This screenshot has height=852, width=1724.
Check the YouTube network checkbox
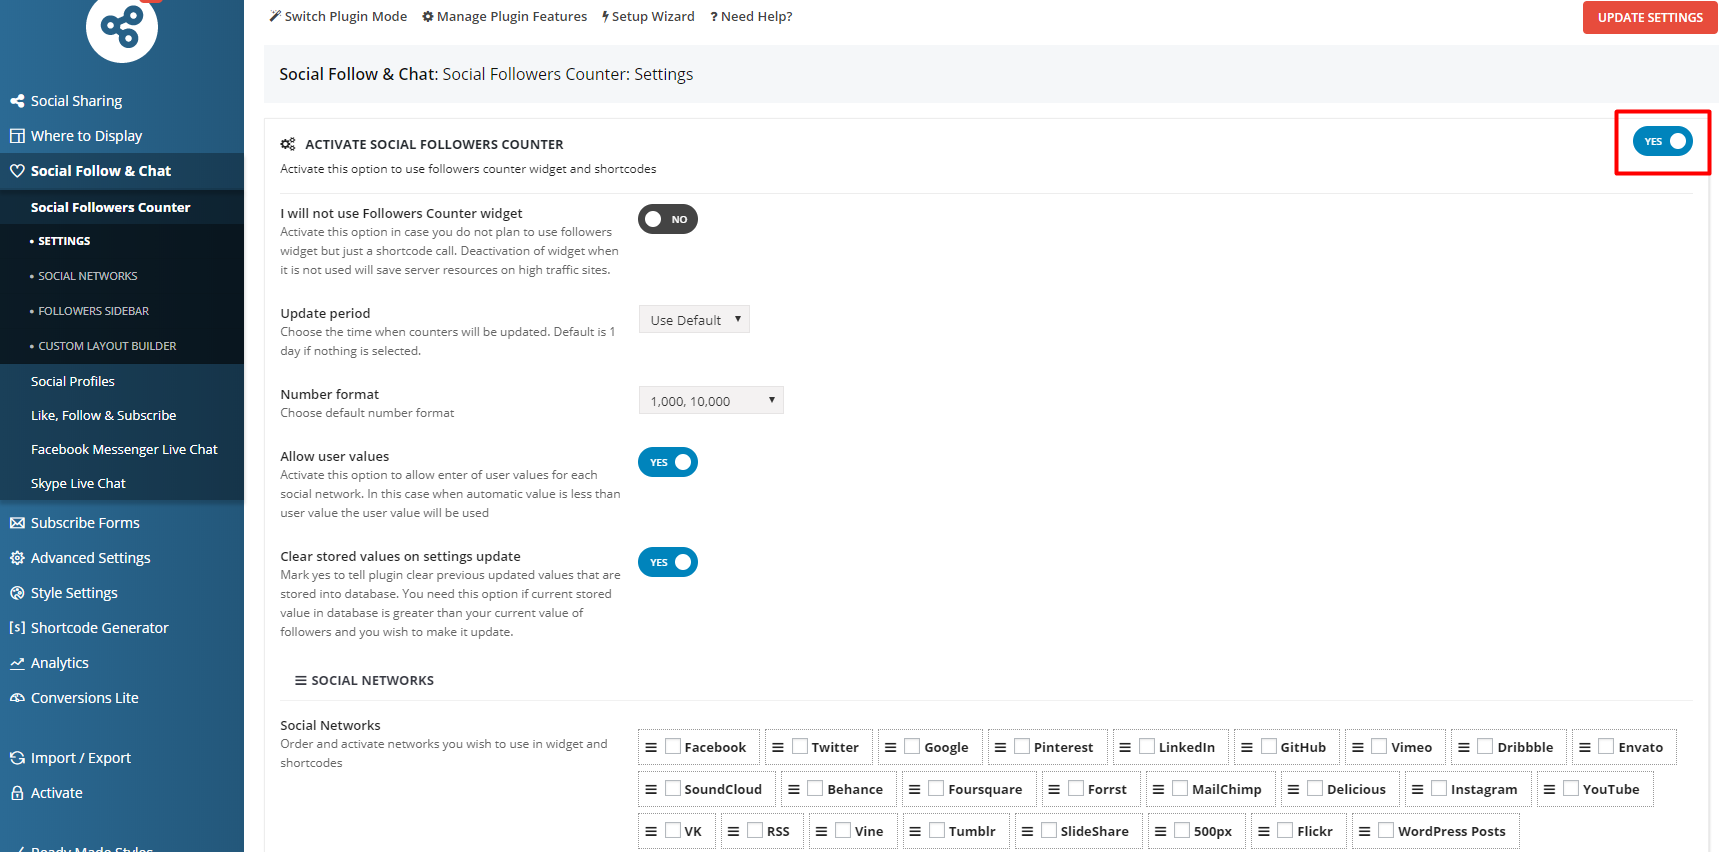point(1571,788)
